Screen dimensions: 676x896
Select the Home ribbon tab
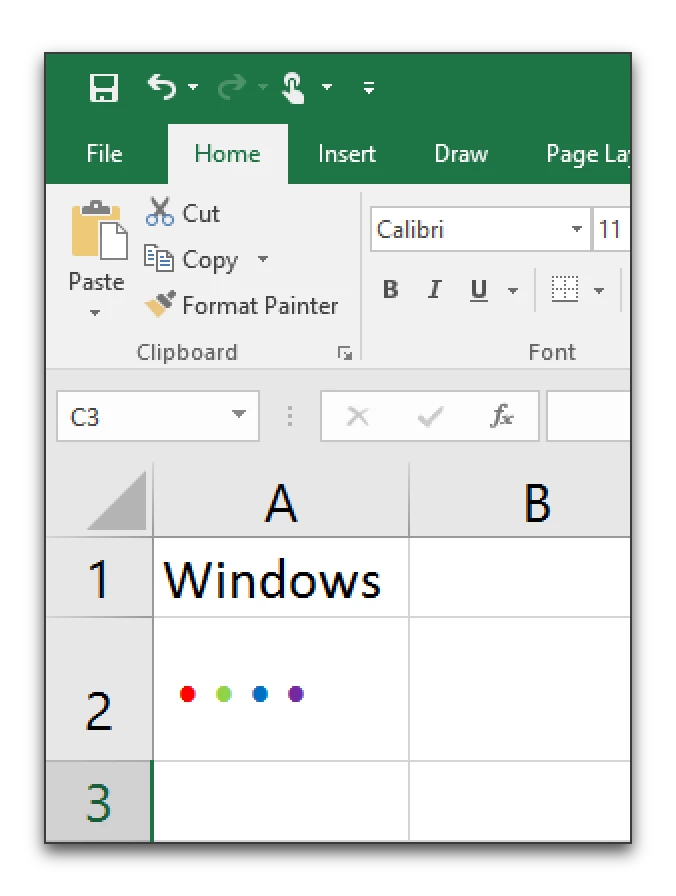click(x=227, y=154)
